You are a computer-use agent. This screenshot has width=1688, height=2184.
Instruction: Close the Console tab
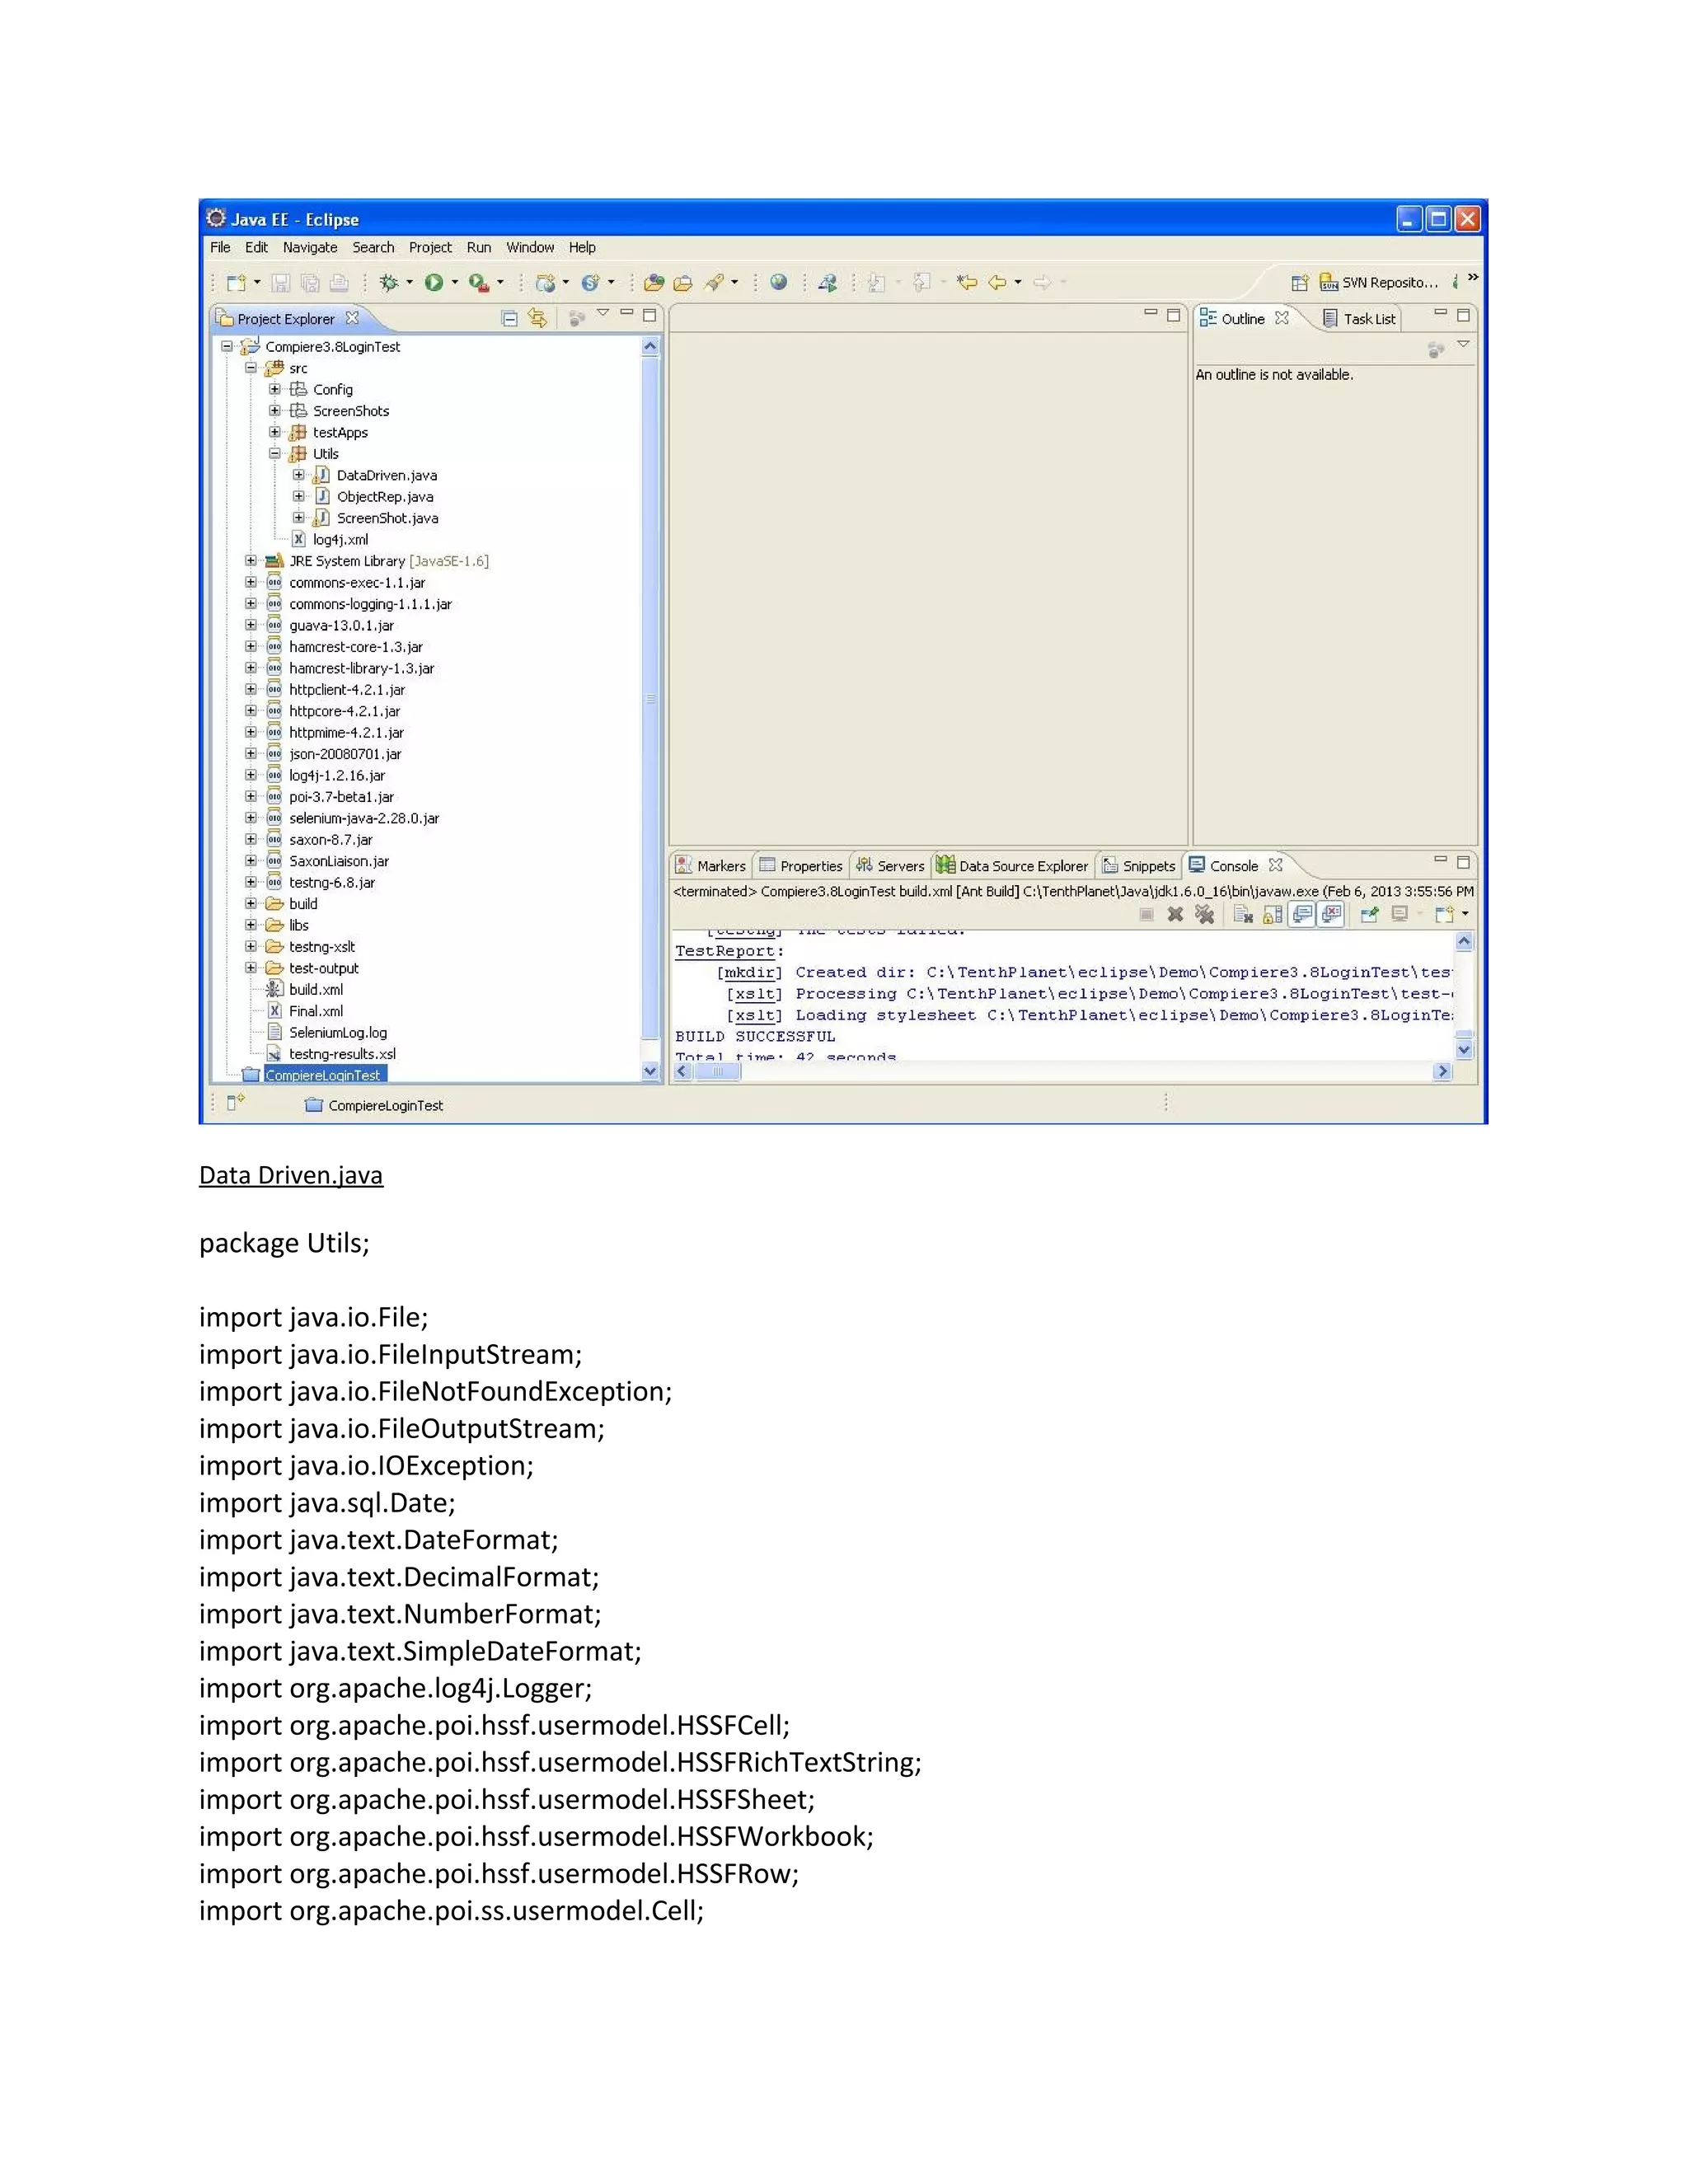coord(1275,865)
